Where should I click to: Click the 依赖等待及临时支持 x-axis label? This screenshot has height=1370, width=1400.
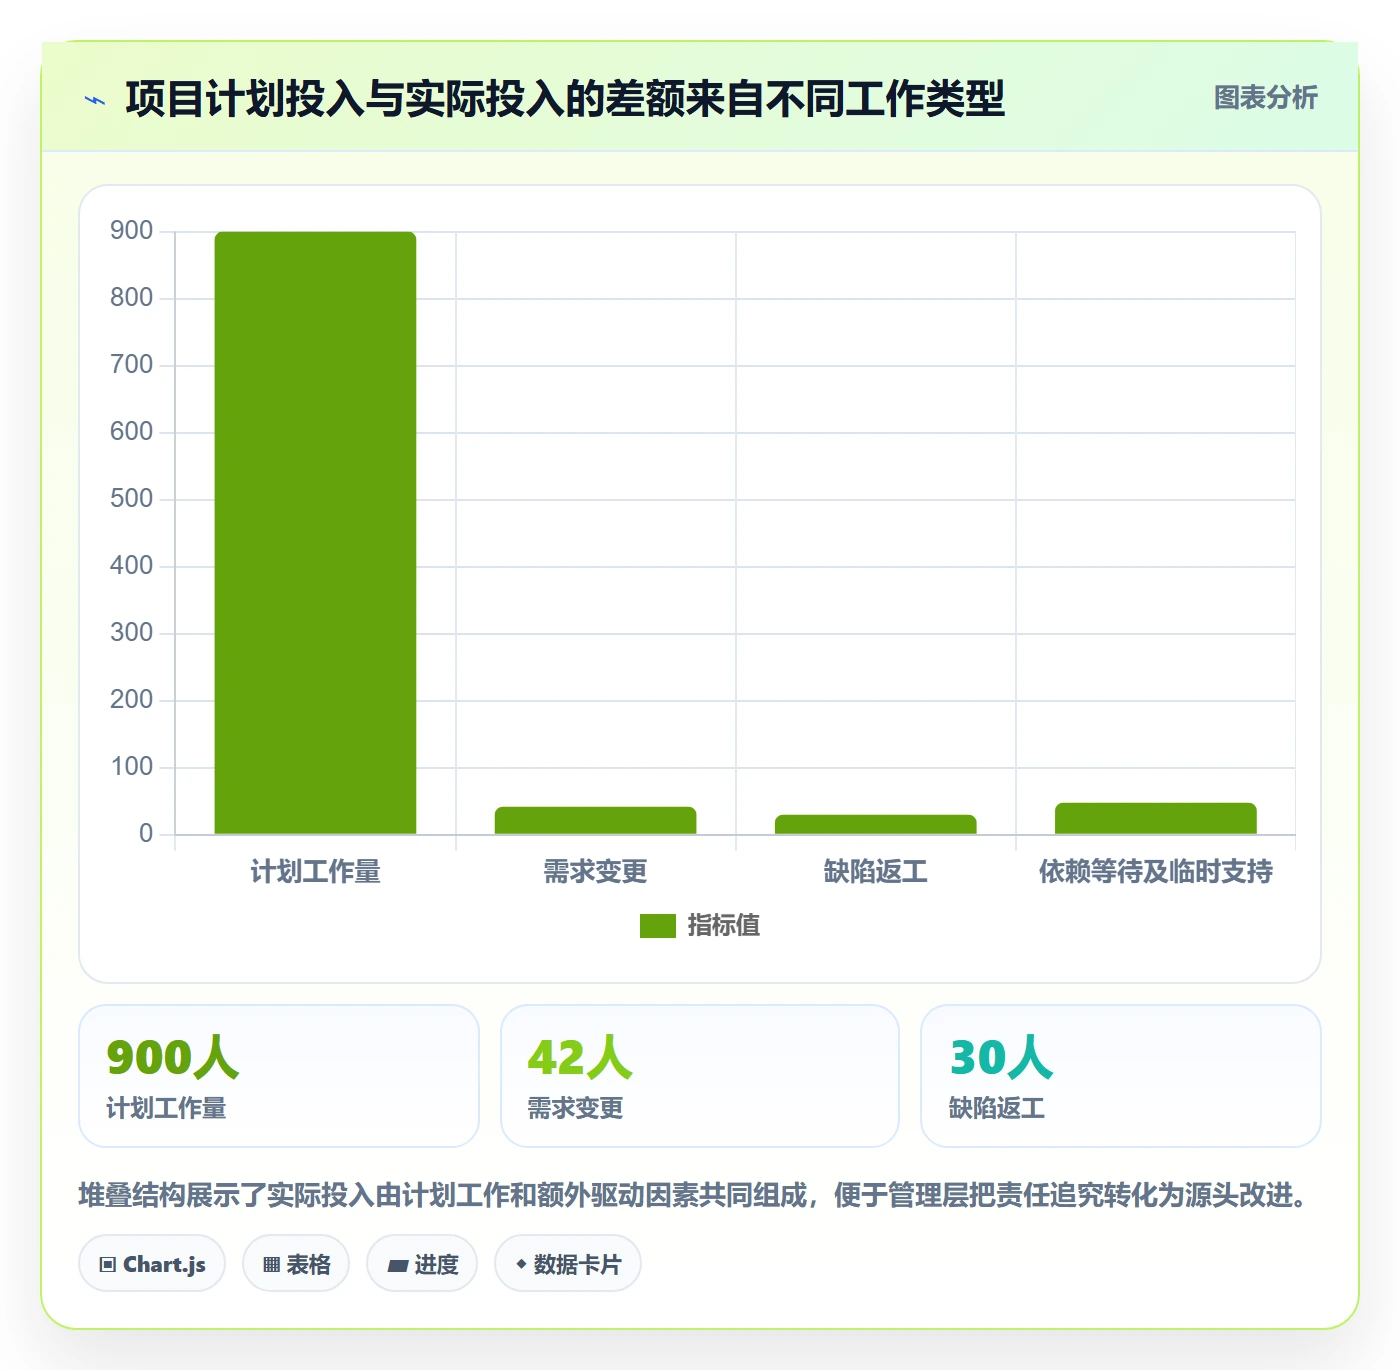[x=1155, y=872]
